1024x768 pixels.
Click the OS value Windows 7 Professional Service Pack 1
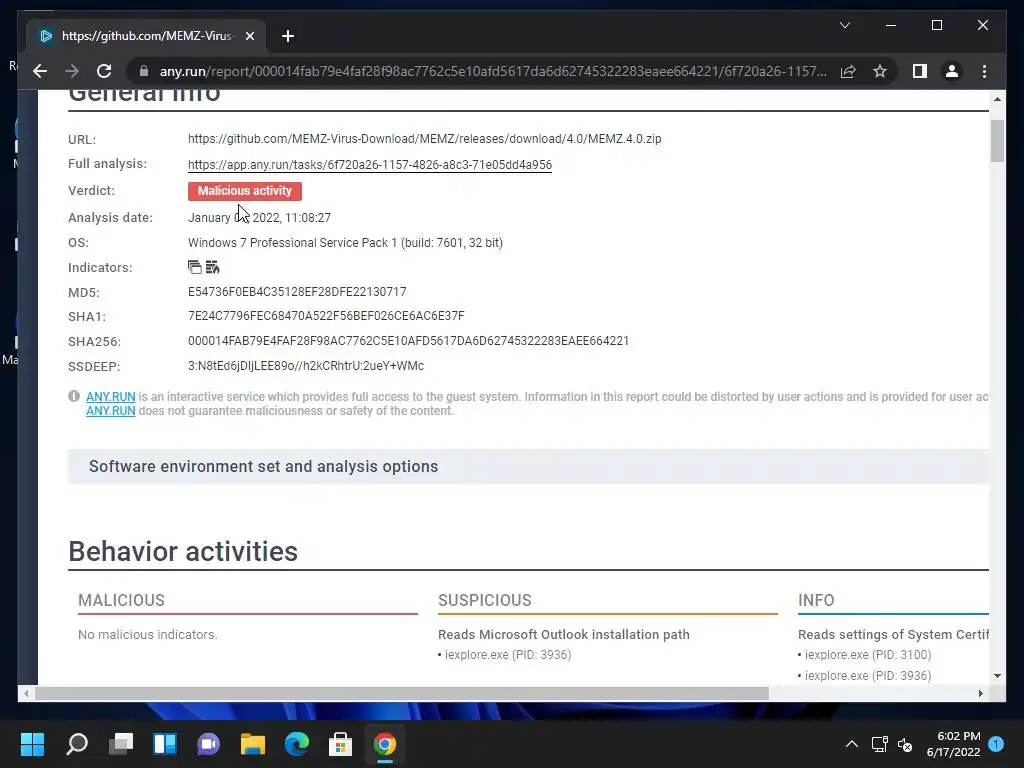[x=345, y=243]
